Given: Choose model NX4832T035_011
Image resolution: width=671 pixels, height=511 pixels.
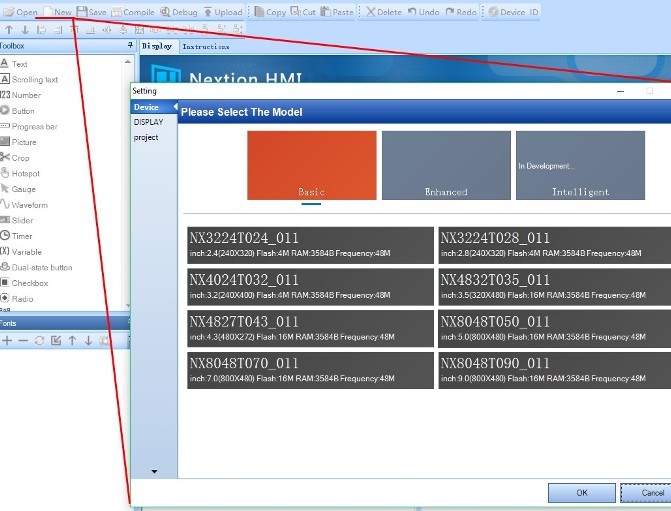Looking at the screenshot, I should click(x=555, y=287).
